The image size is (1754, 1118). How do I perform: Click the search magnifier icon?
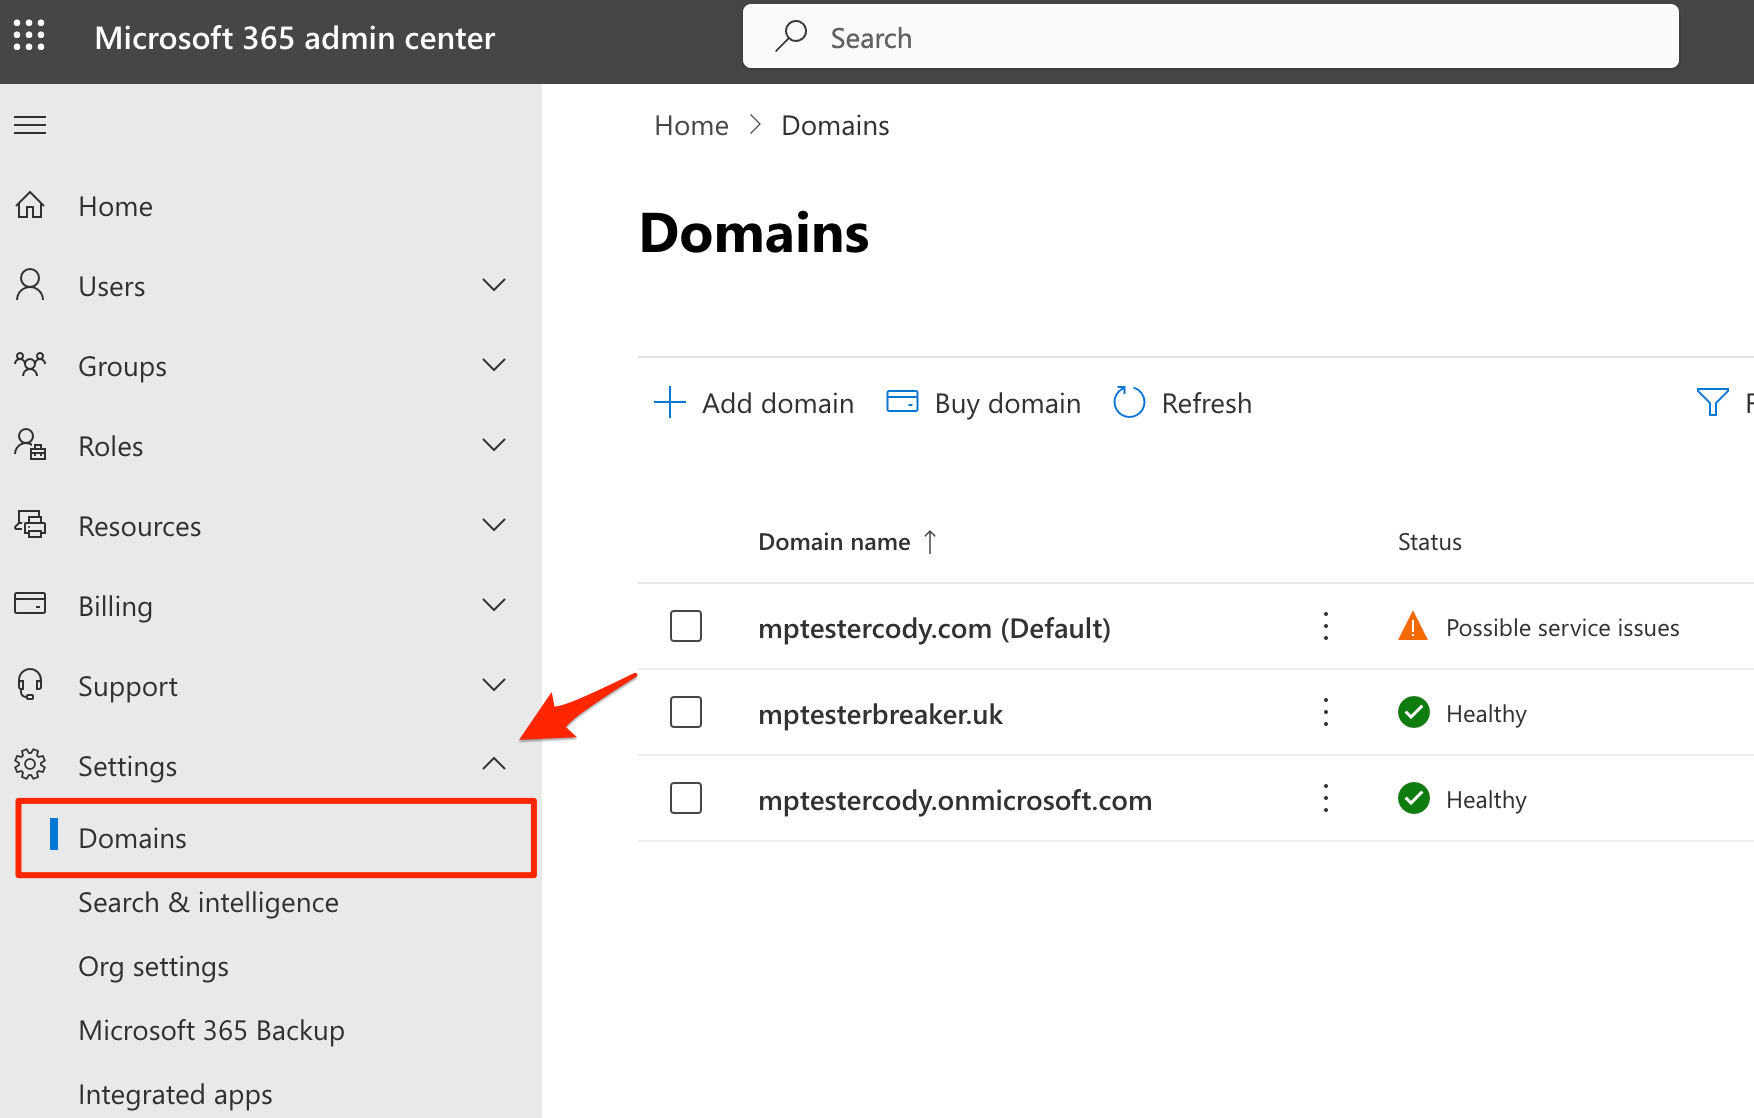tap(791, 37)
